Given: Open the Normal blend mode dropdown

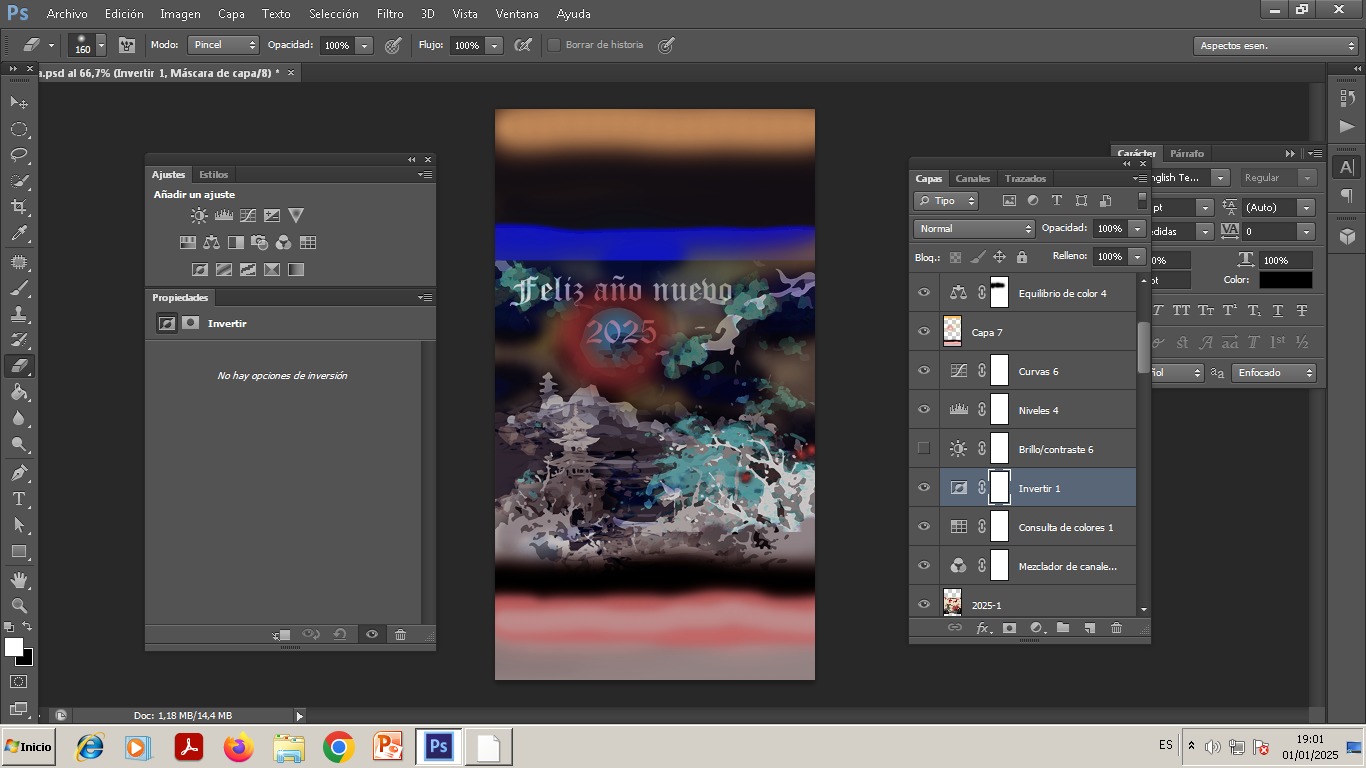Looking at the screenshot, I should 974,229.
